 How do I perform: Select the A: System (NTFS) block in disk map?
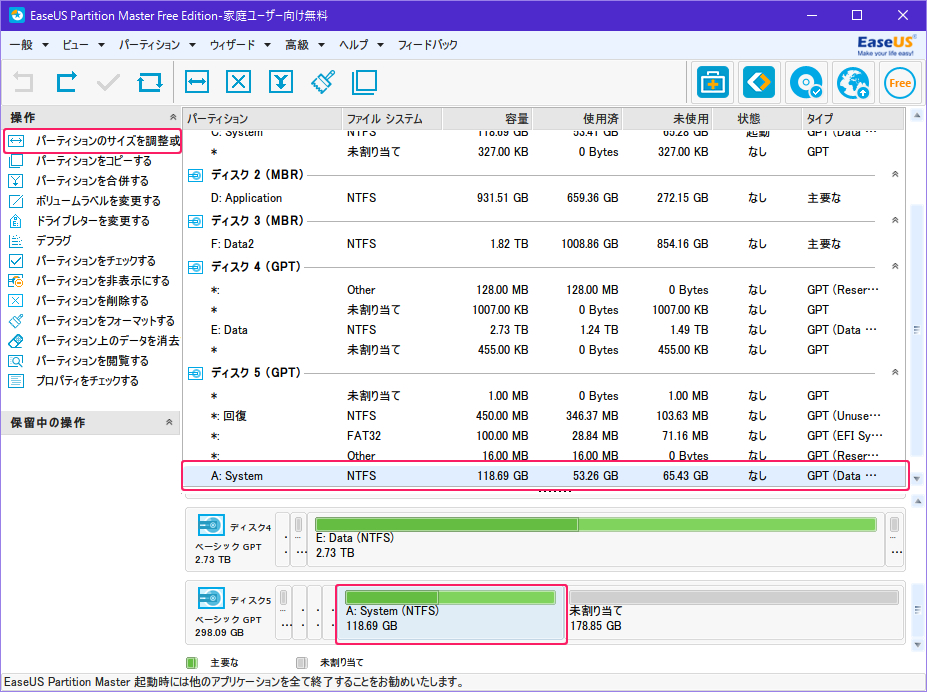click(x=452, y=613)
